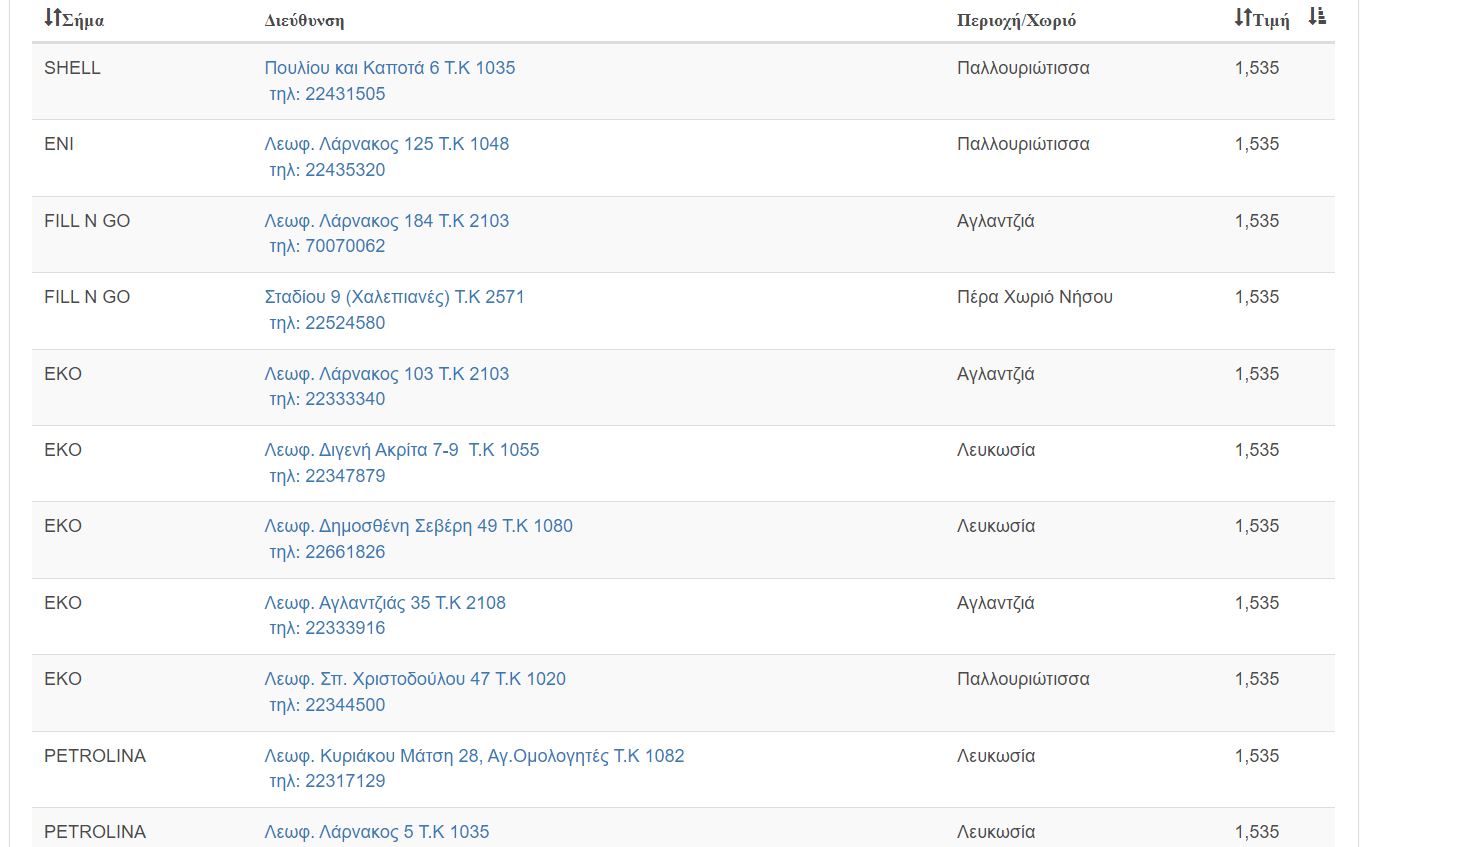
Task: Open the Λεωφ. Δημοσθένη Σεβέρη 49 link
Action: click(418, 526)
